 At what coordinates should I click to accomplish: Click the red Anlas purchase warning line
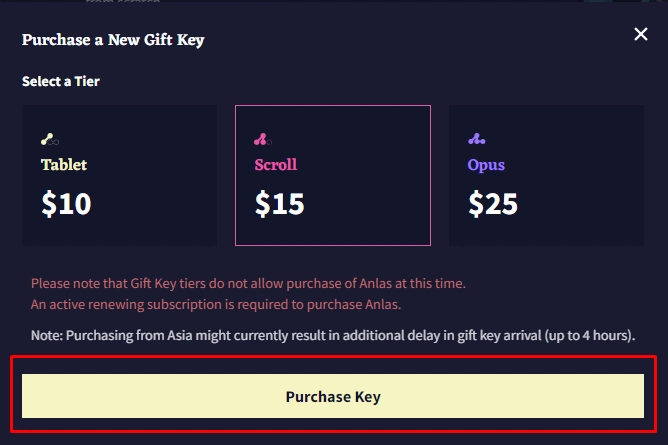pyautogui.click(x=248, y=284)
